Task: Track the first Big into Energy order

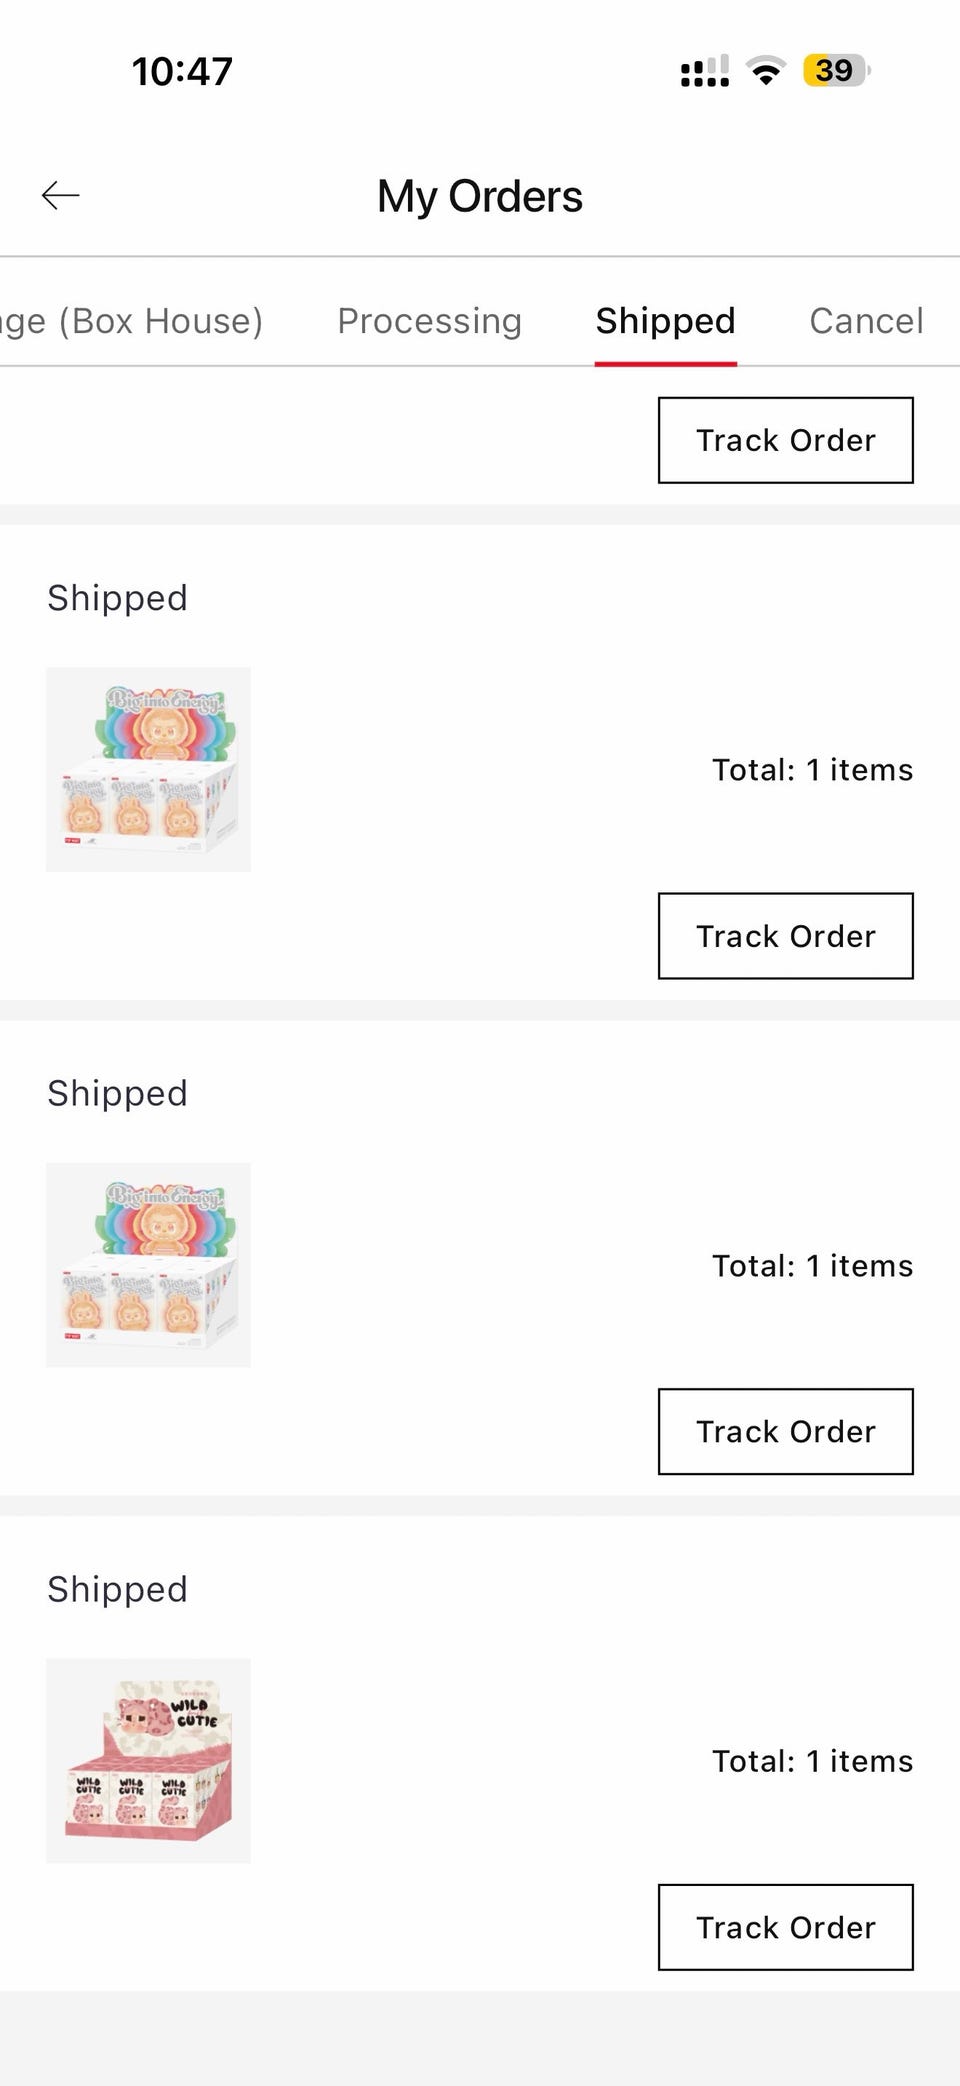Action: 785,936
